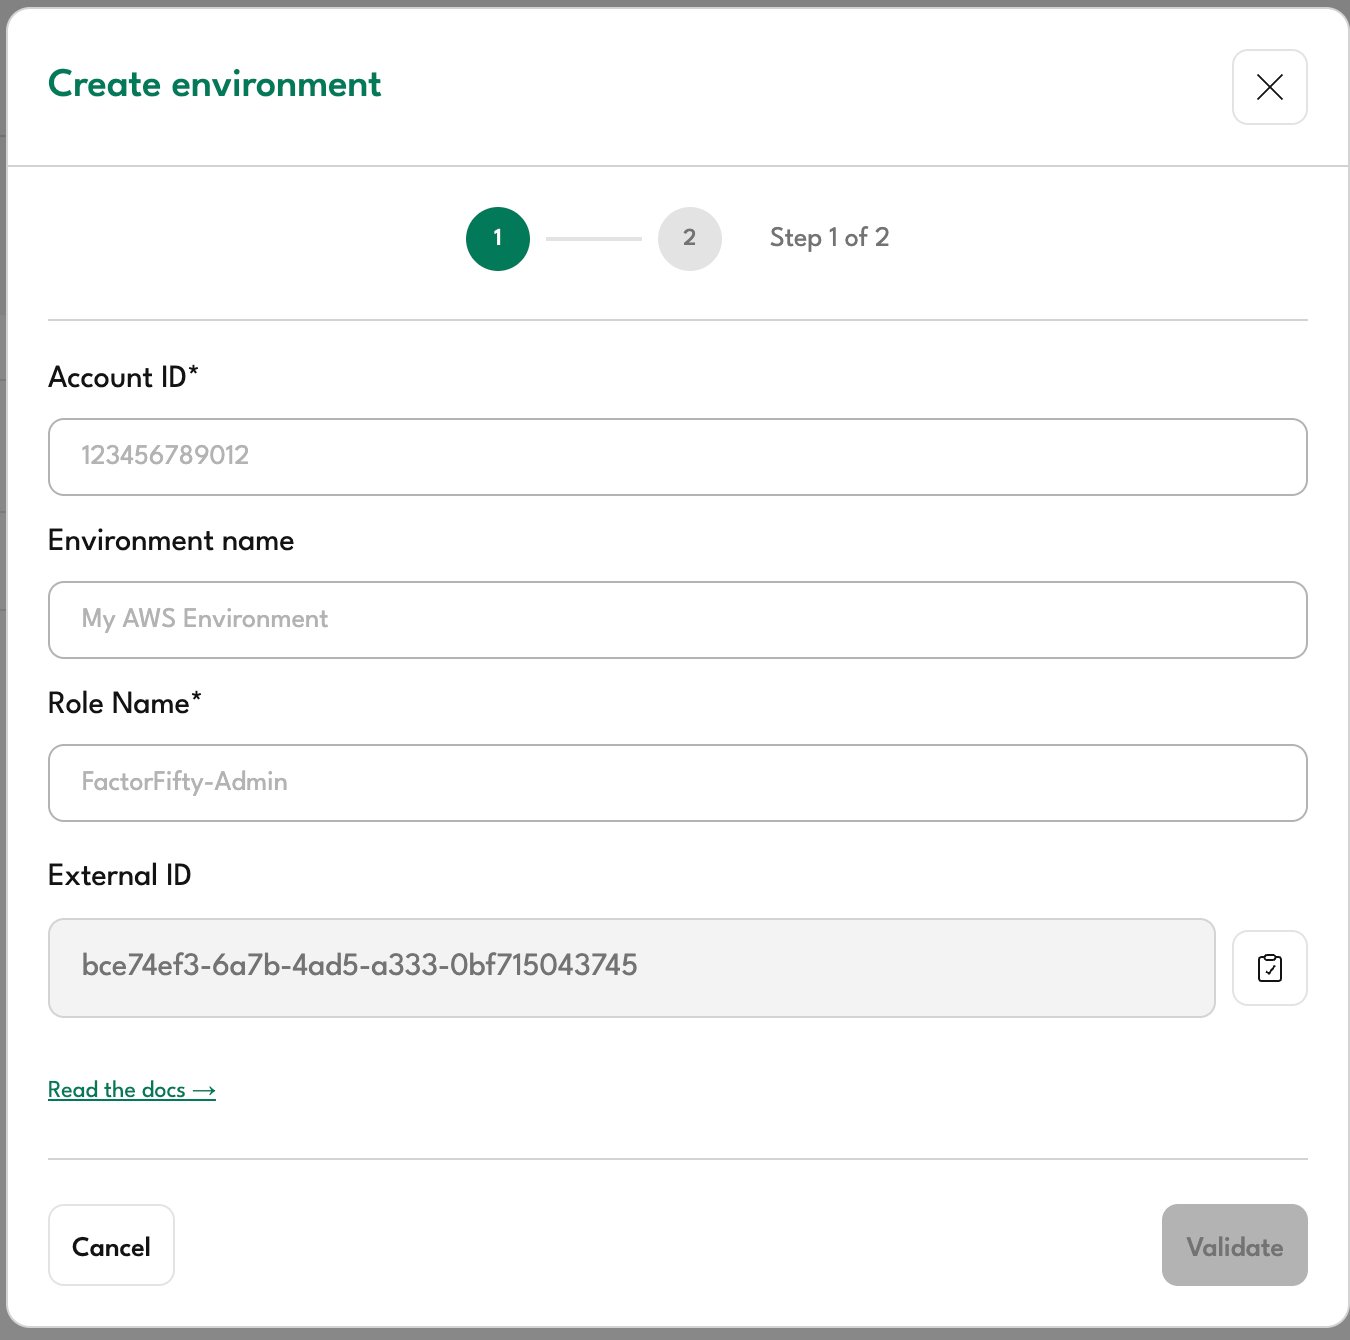Close the Create environment dialog
The width and height of the screenshot is (1350, 1340).
(1269, 88)
